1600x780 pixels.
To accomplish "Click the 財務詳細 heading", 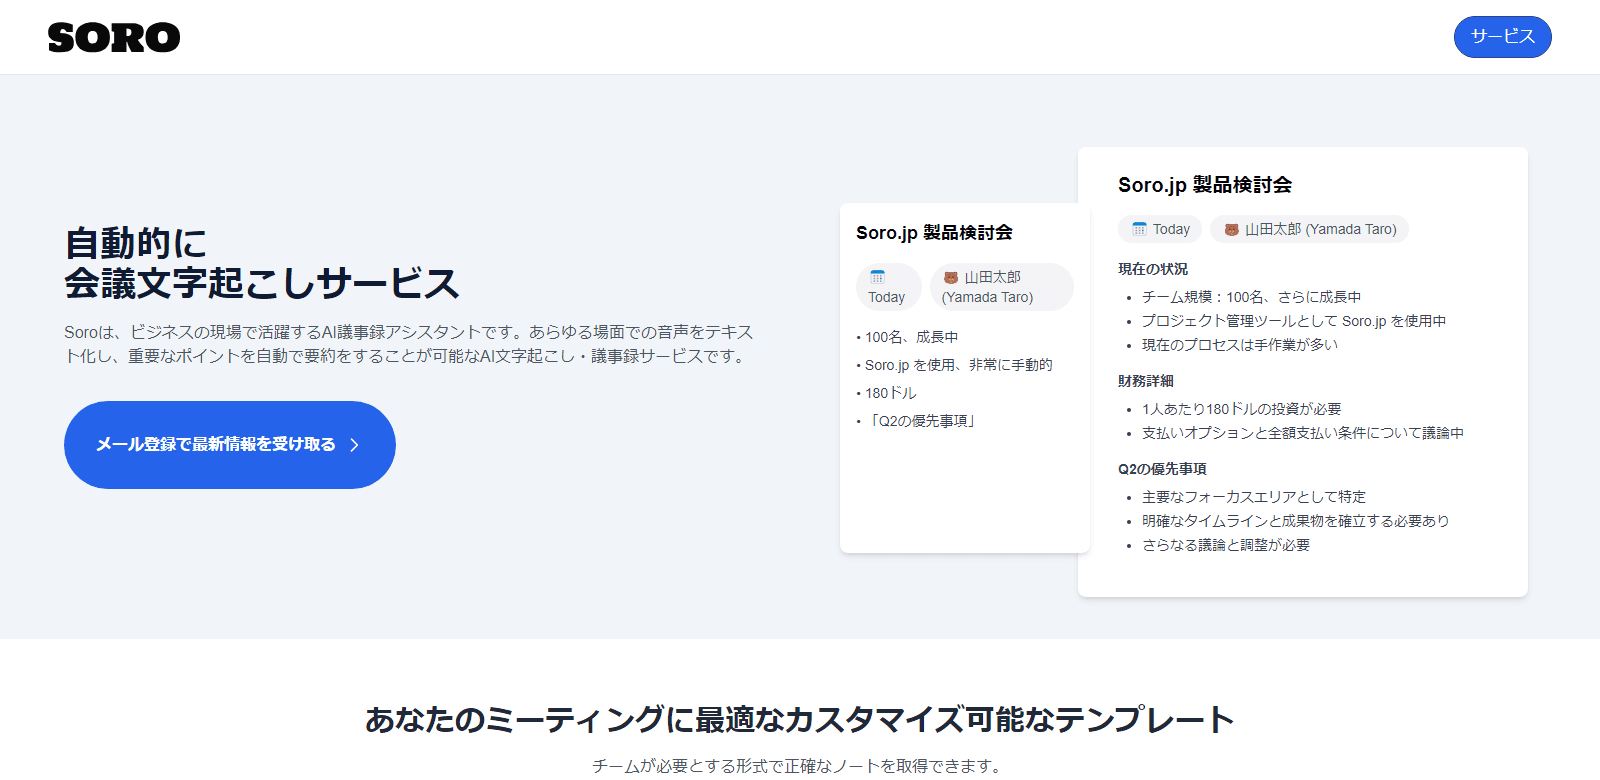I will tap(1146, 381).
